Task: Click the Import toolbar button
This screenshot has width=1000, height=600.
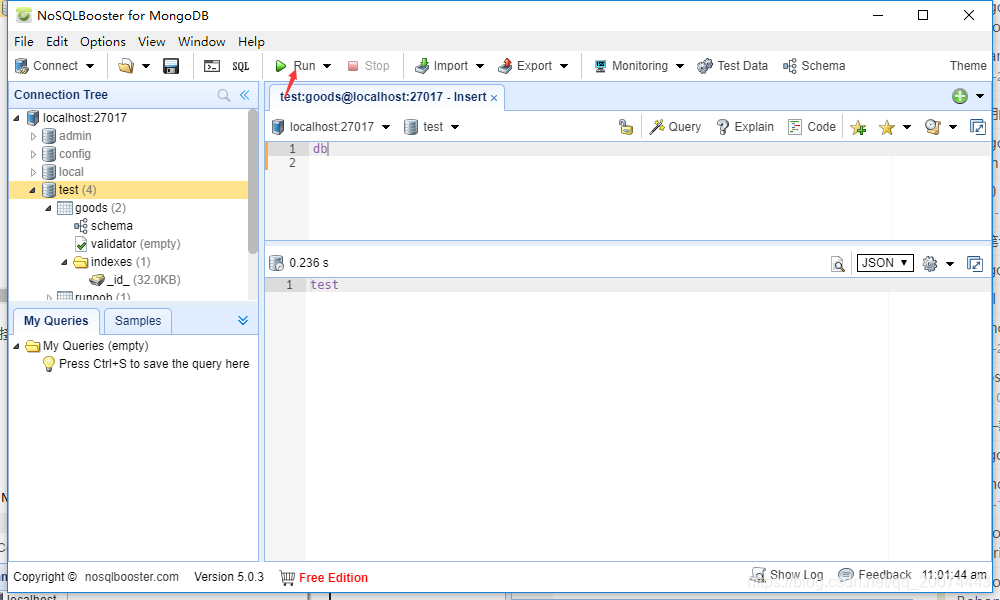Action: pyautogui.click(x=441, y=66)
